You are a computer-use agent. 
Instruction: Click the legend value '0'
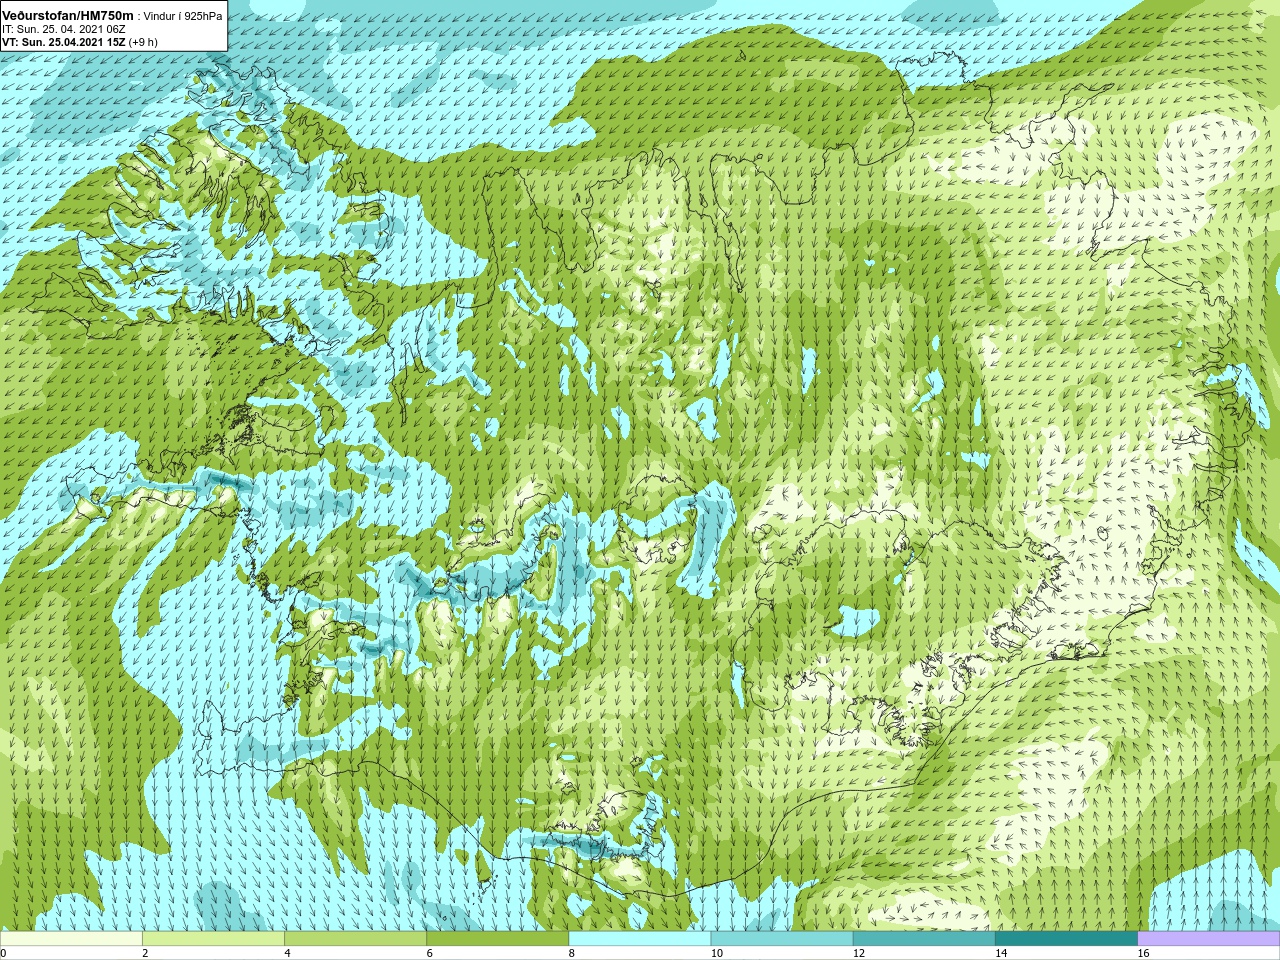(3, 953)
